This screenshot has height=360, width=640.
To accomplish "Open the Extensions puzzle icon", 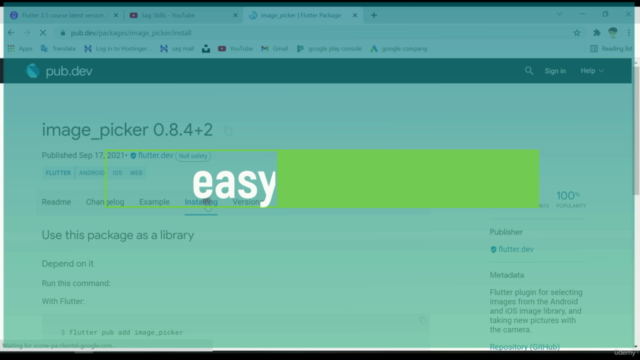I will 597,33.
